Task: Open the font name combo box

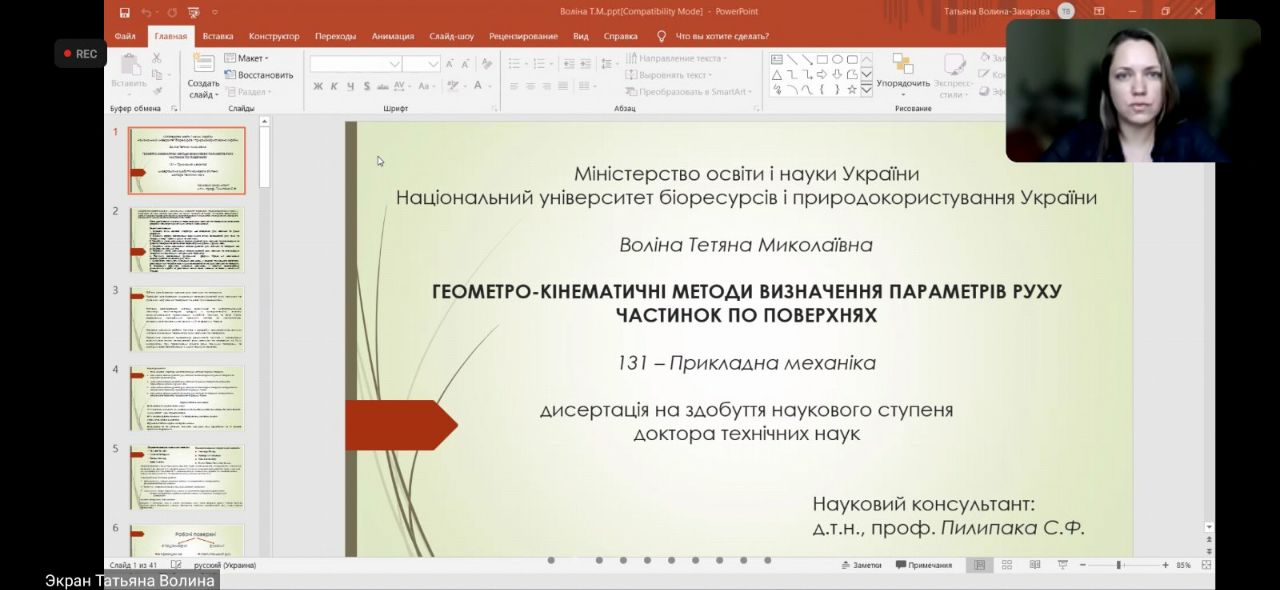Action: tap(354, 63)
